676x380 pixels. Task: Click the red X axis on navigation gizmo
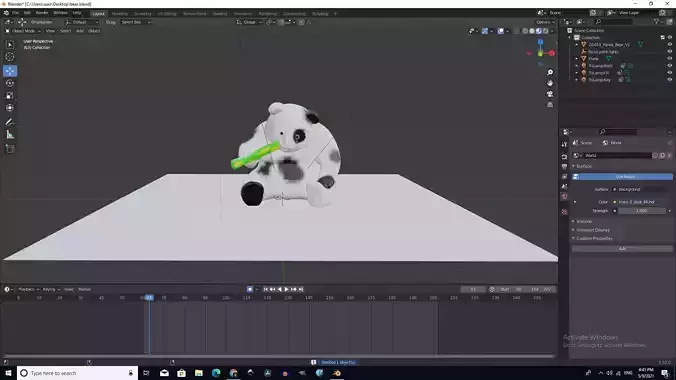pyautogui.click(x=551, y=53)
